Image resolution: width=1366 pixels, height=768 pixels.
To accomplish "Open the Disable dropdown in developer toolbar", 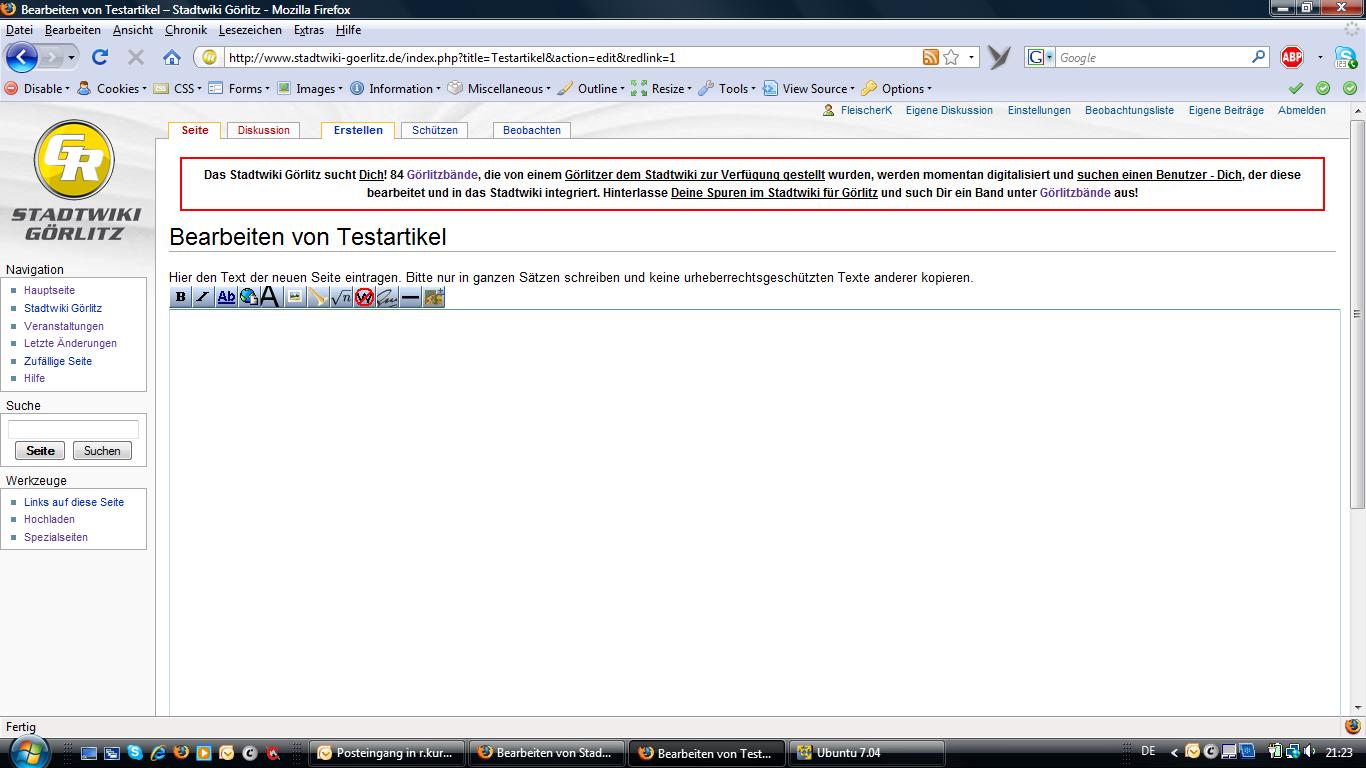I will click(x=42, y=89).
